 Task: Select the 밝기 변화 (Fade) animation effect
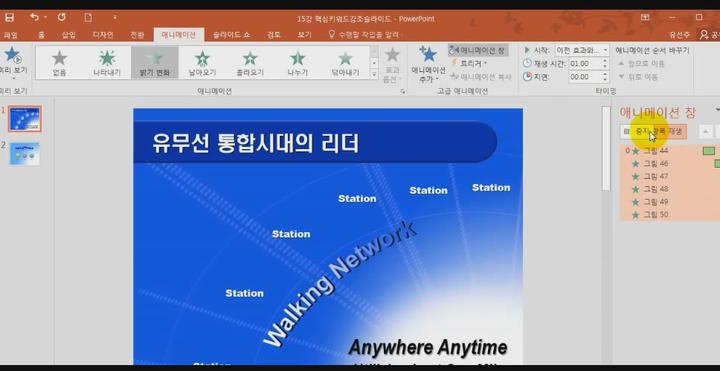coord(155,62)
